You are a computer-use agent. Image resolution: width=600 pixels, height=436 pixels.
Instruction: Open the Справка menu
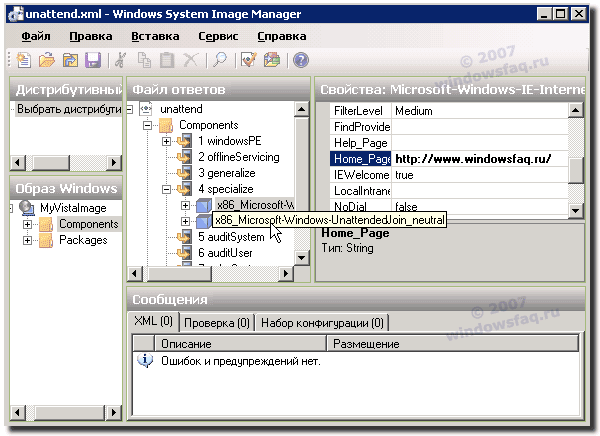(x=282, y=36)
